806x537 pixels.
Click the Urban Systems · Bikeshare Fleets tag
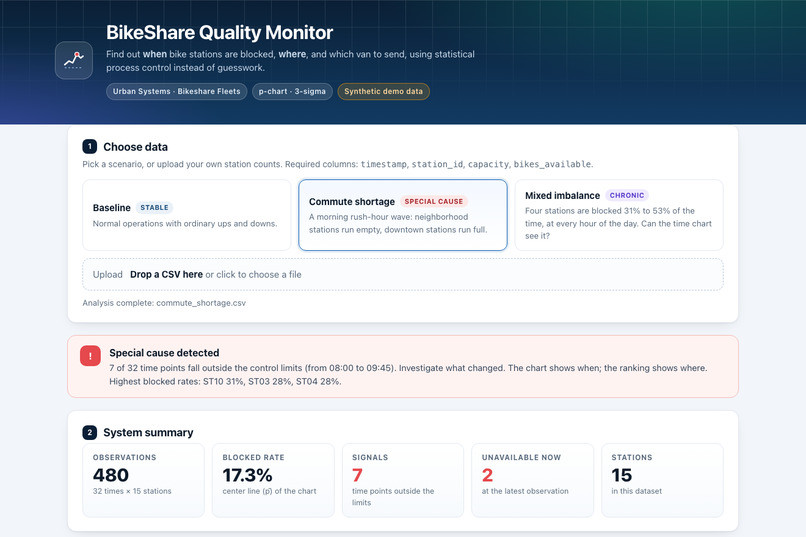pos(177,91)
